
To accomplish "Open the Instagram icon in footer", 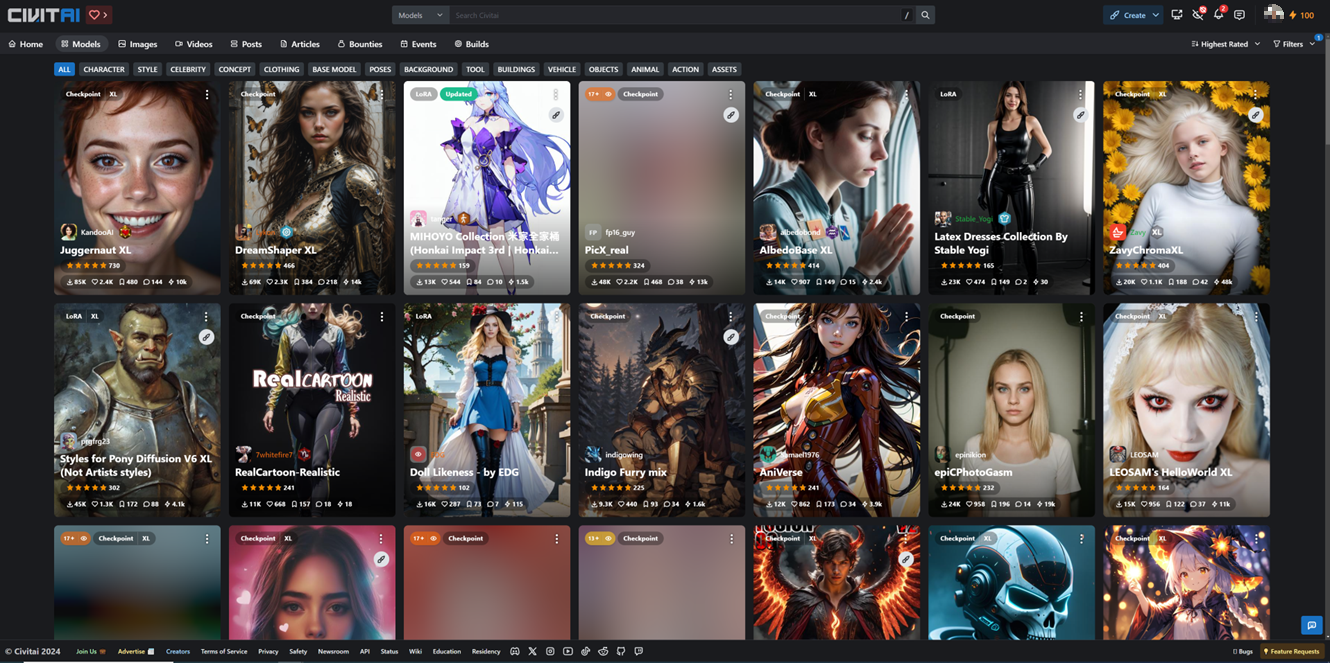I will (x=550, y=651).
